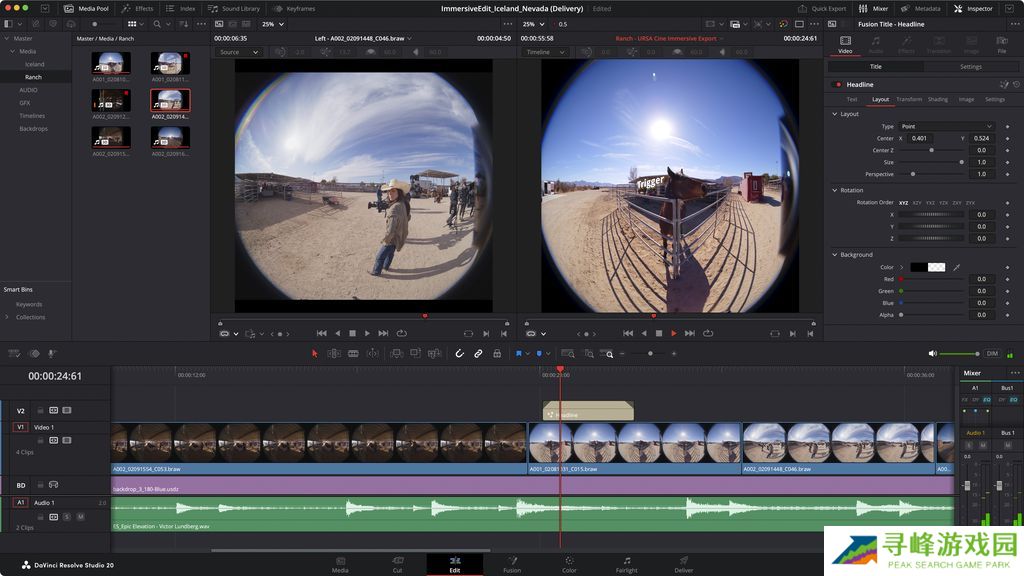The image size is (1024, 576).
Task: Collapse the Rotation section
Action: click(834, 190)
